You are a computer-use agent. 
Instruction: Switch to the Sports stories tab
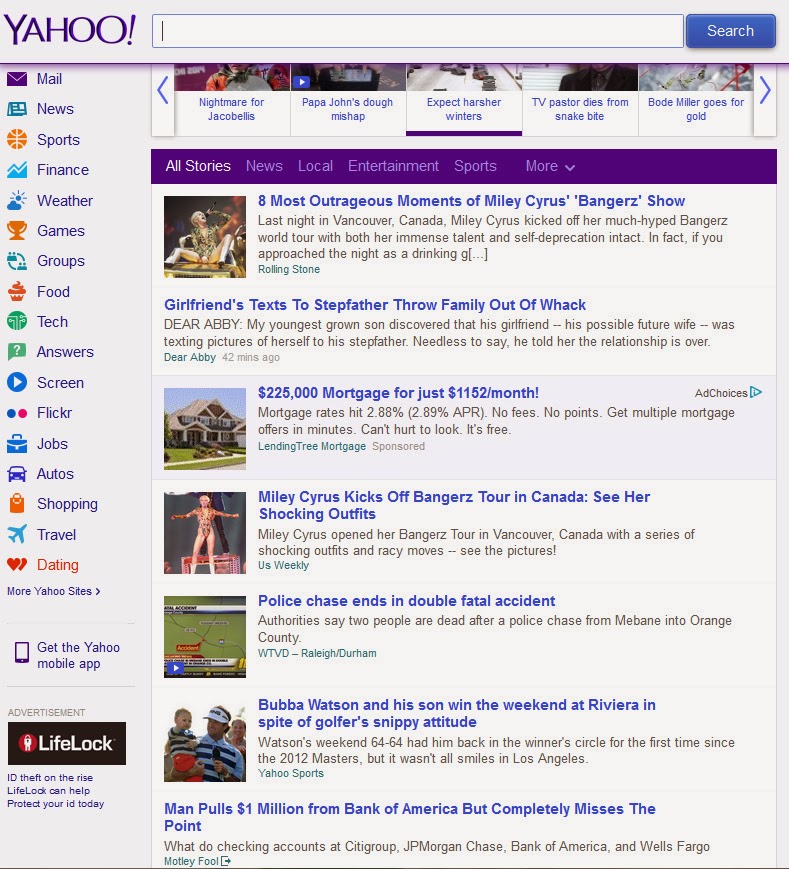click(475, 166)
